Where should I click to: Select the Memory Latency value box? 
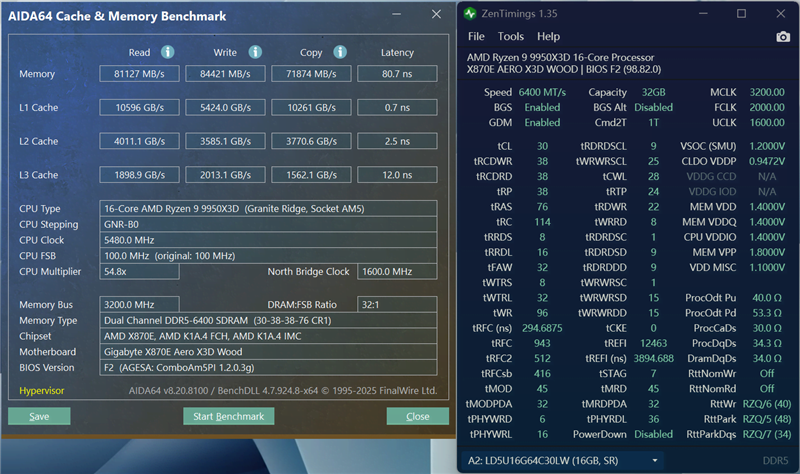point(397,74)
